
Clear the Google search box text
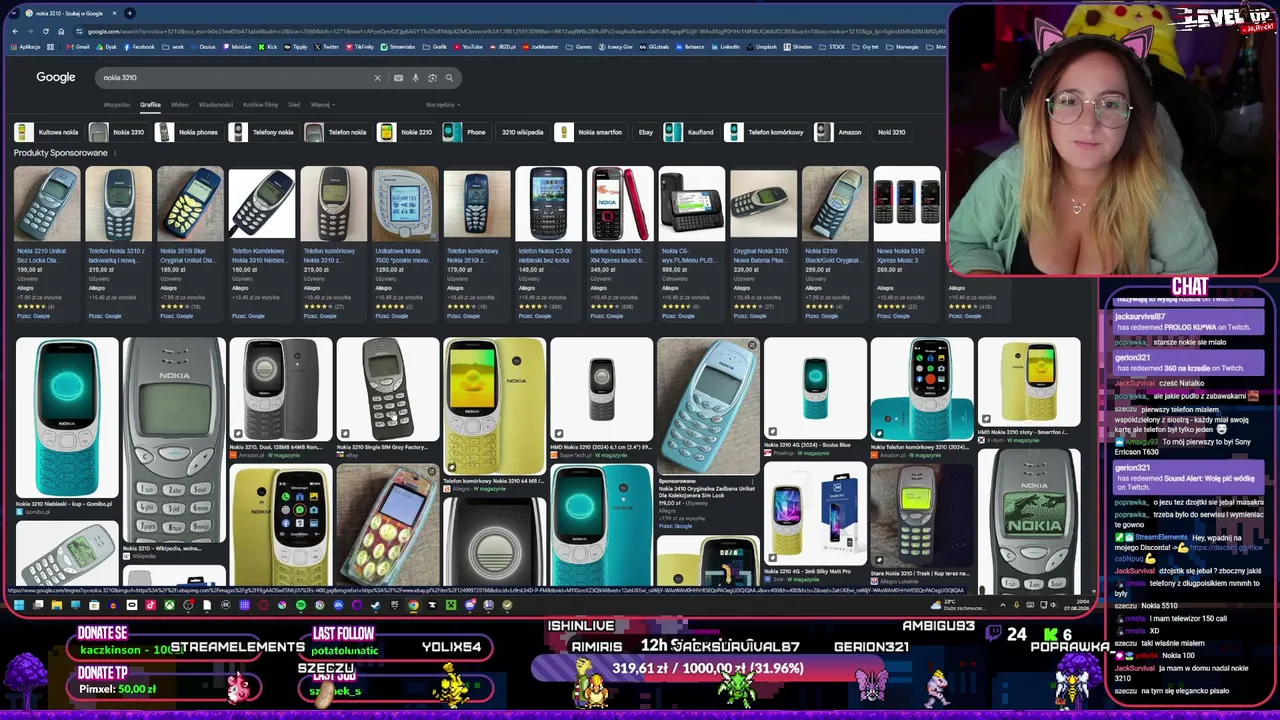pyautogui.click(x=377, y=78)
